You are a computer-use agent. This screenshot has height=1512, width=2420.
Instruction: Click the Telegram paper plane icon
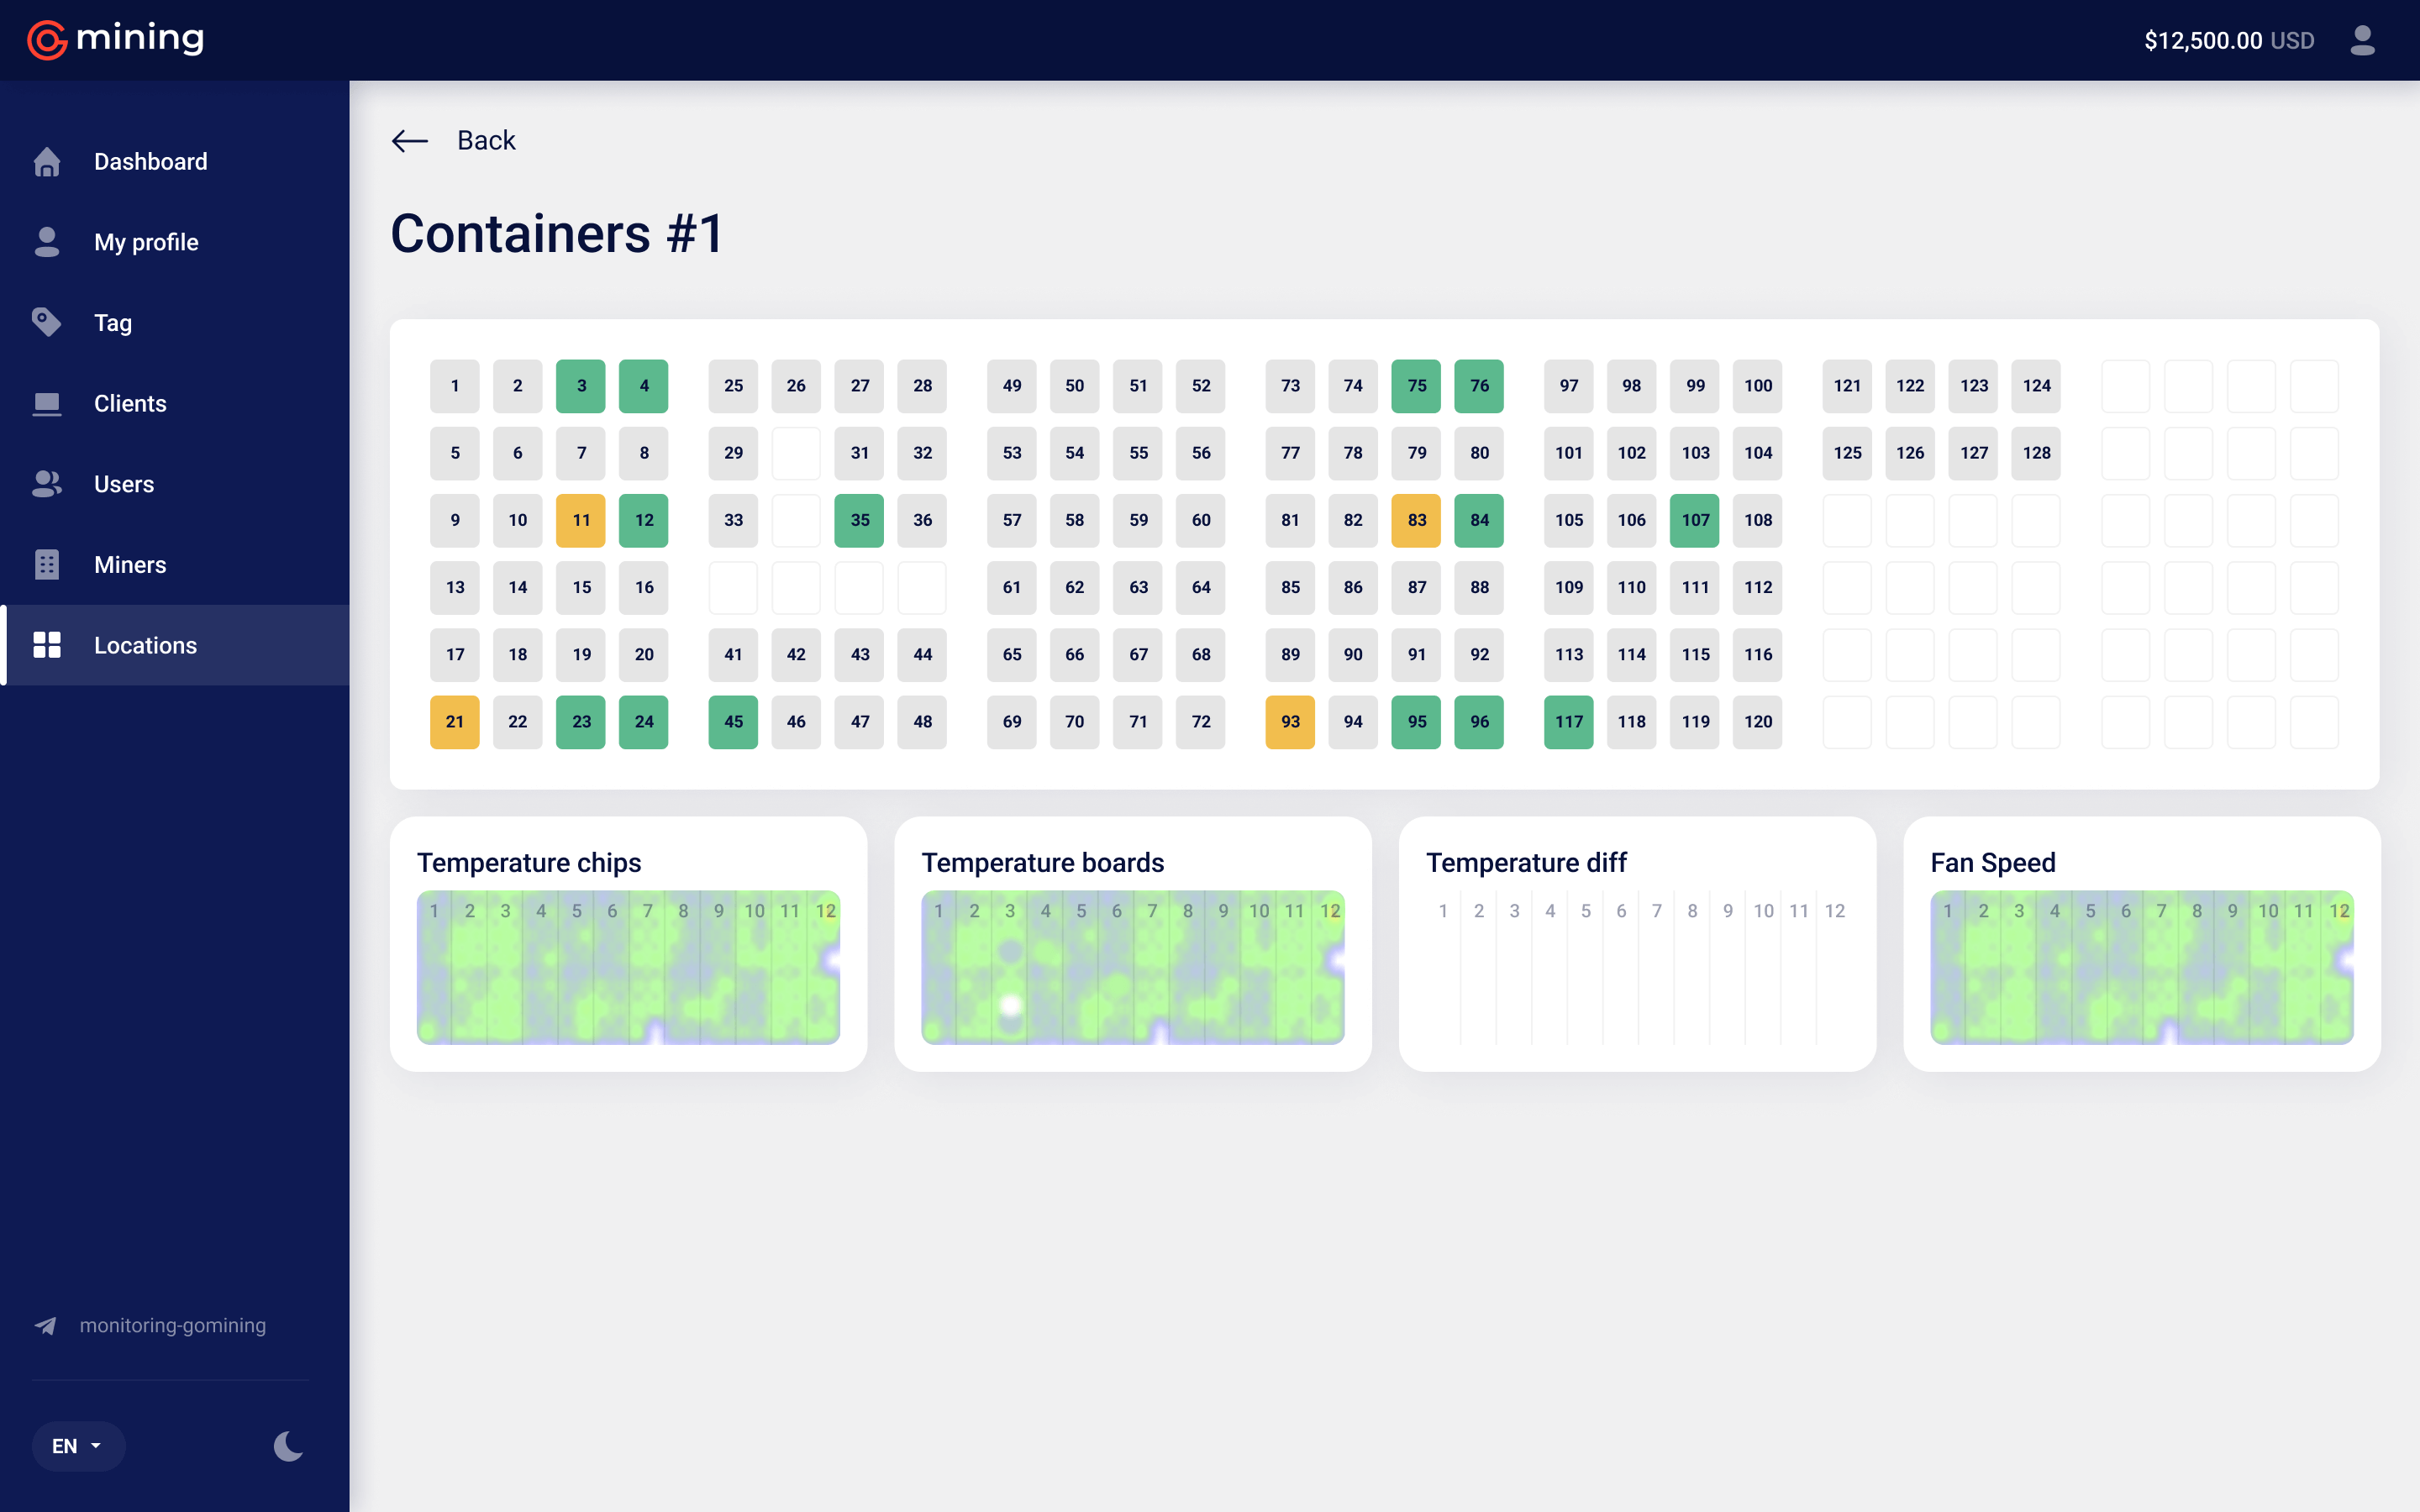point(46,1325)
